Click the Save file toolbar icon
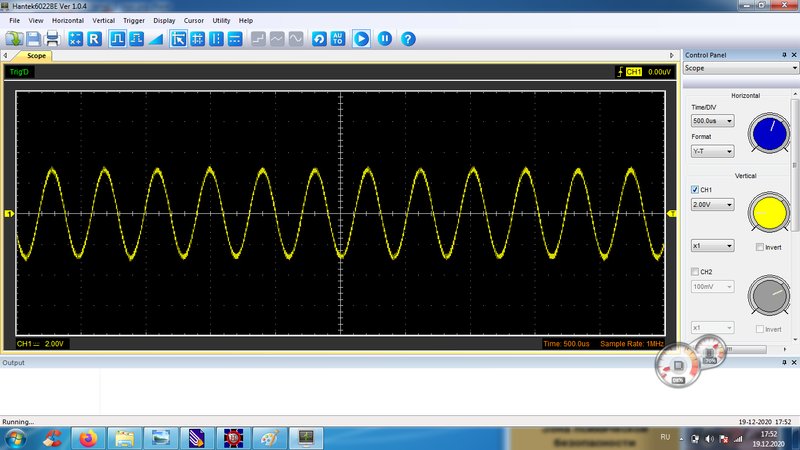Image resolution: width=800 pixels, height=450 pixels. [x=33, y=39]
